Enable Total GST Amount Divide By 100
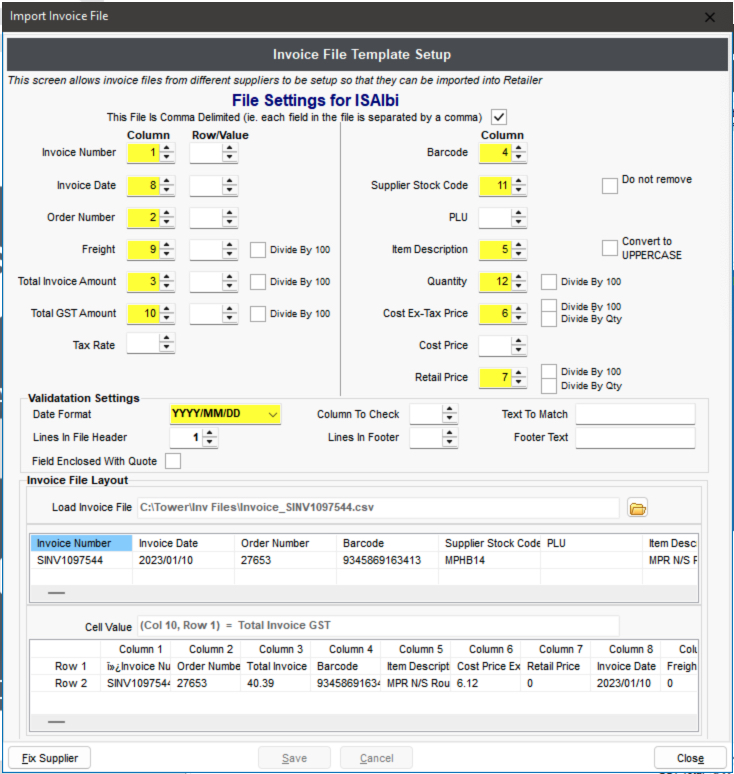Viewport: 734px width, 774px height. pos(258,314)
